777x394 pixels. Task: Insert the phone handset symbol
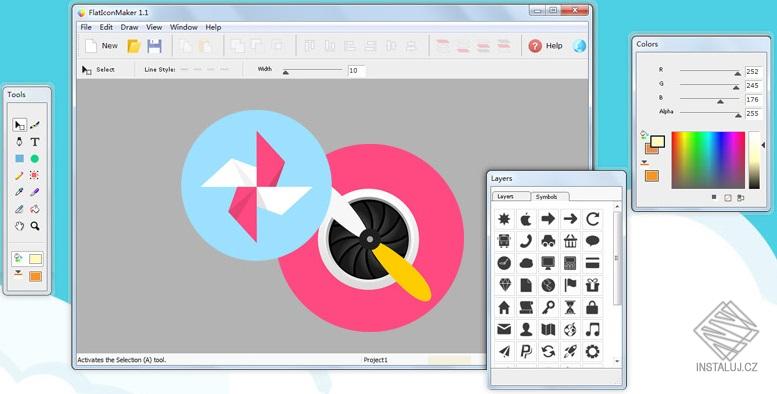tap(526, 241)
